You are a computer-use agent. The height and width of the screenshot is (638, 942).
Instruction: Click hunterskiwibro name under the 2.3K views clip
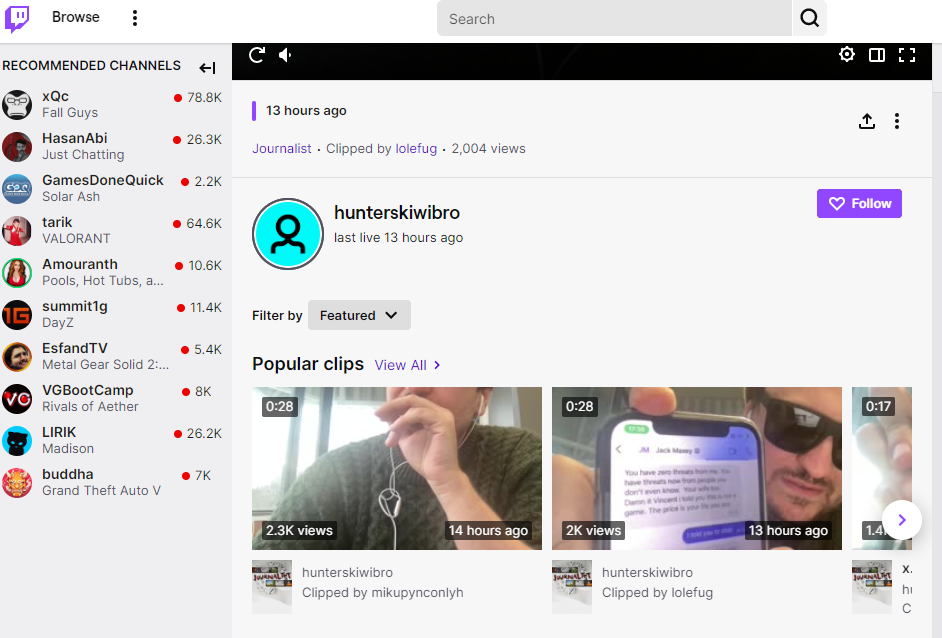(x=347, y=573)
